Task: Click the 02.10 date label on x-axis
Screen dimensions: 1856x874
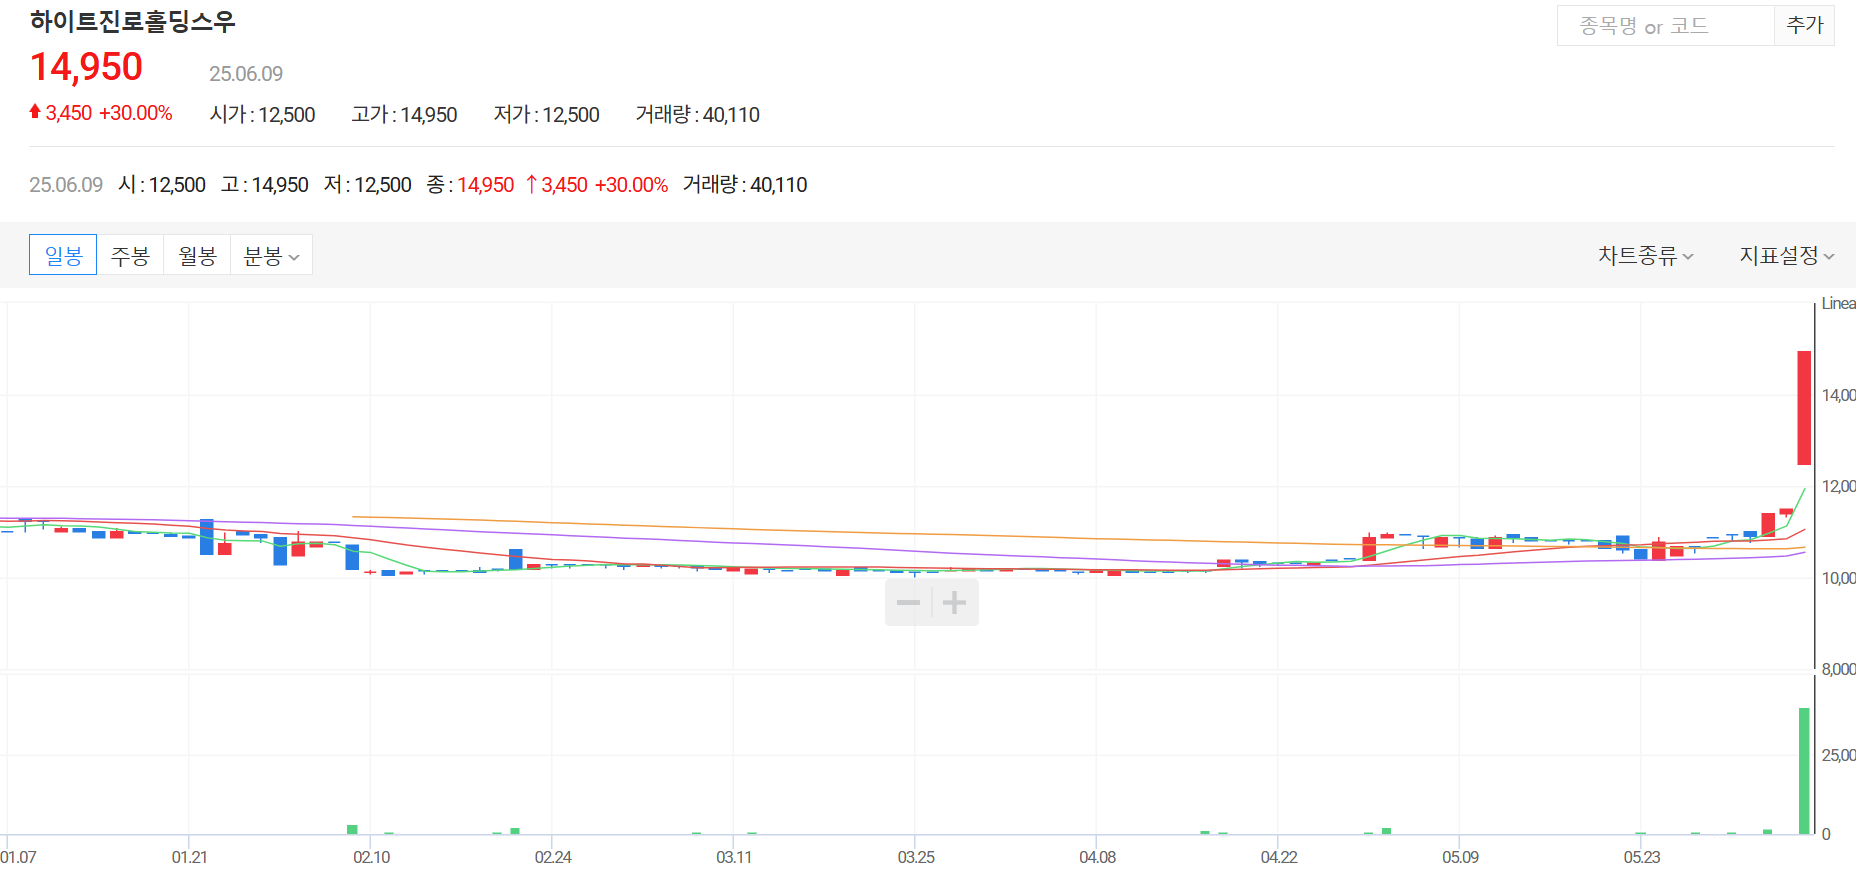Action: tap(372, 857)
